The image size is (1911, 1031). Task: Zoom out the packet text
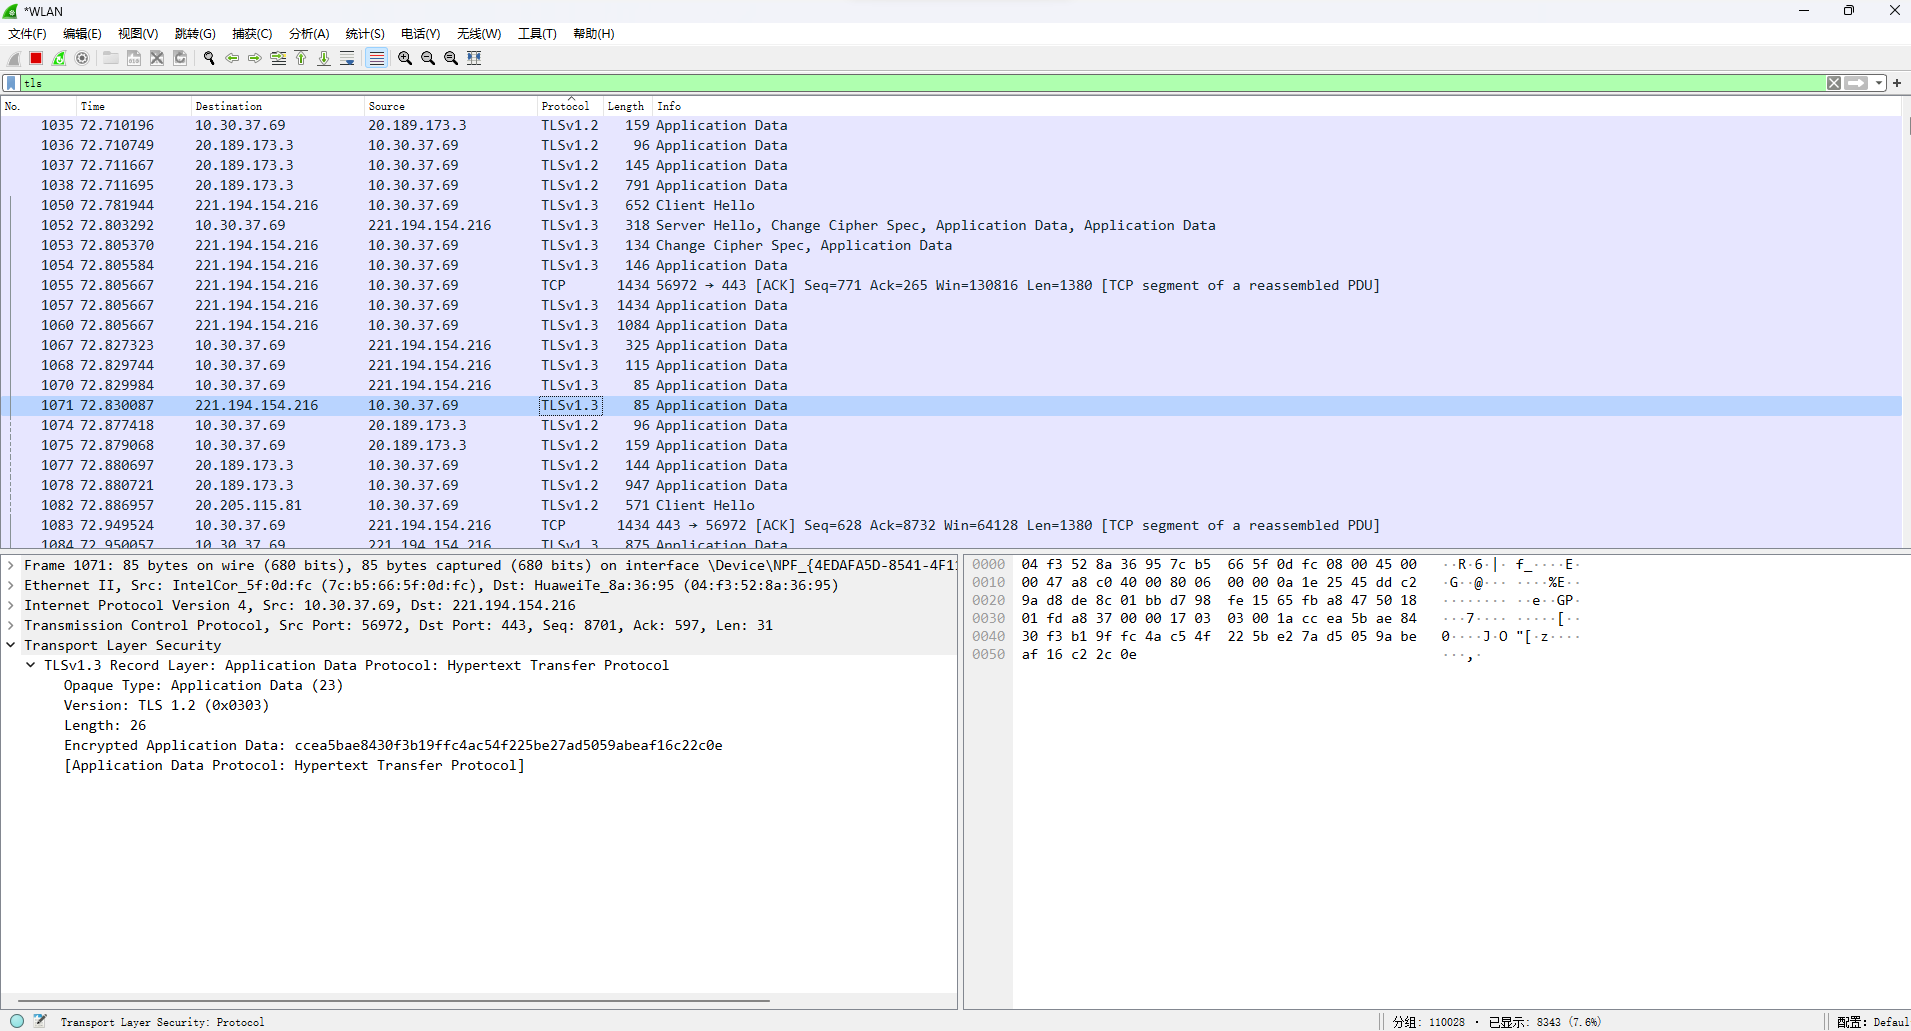pos(428,58)
